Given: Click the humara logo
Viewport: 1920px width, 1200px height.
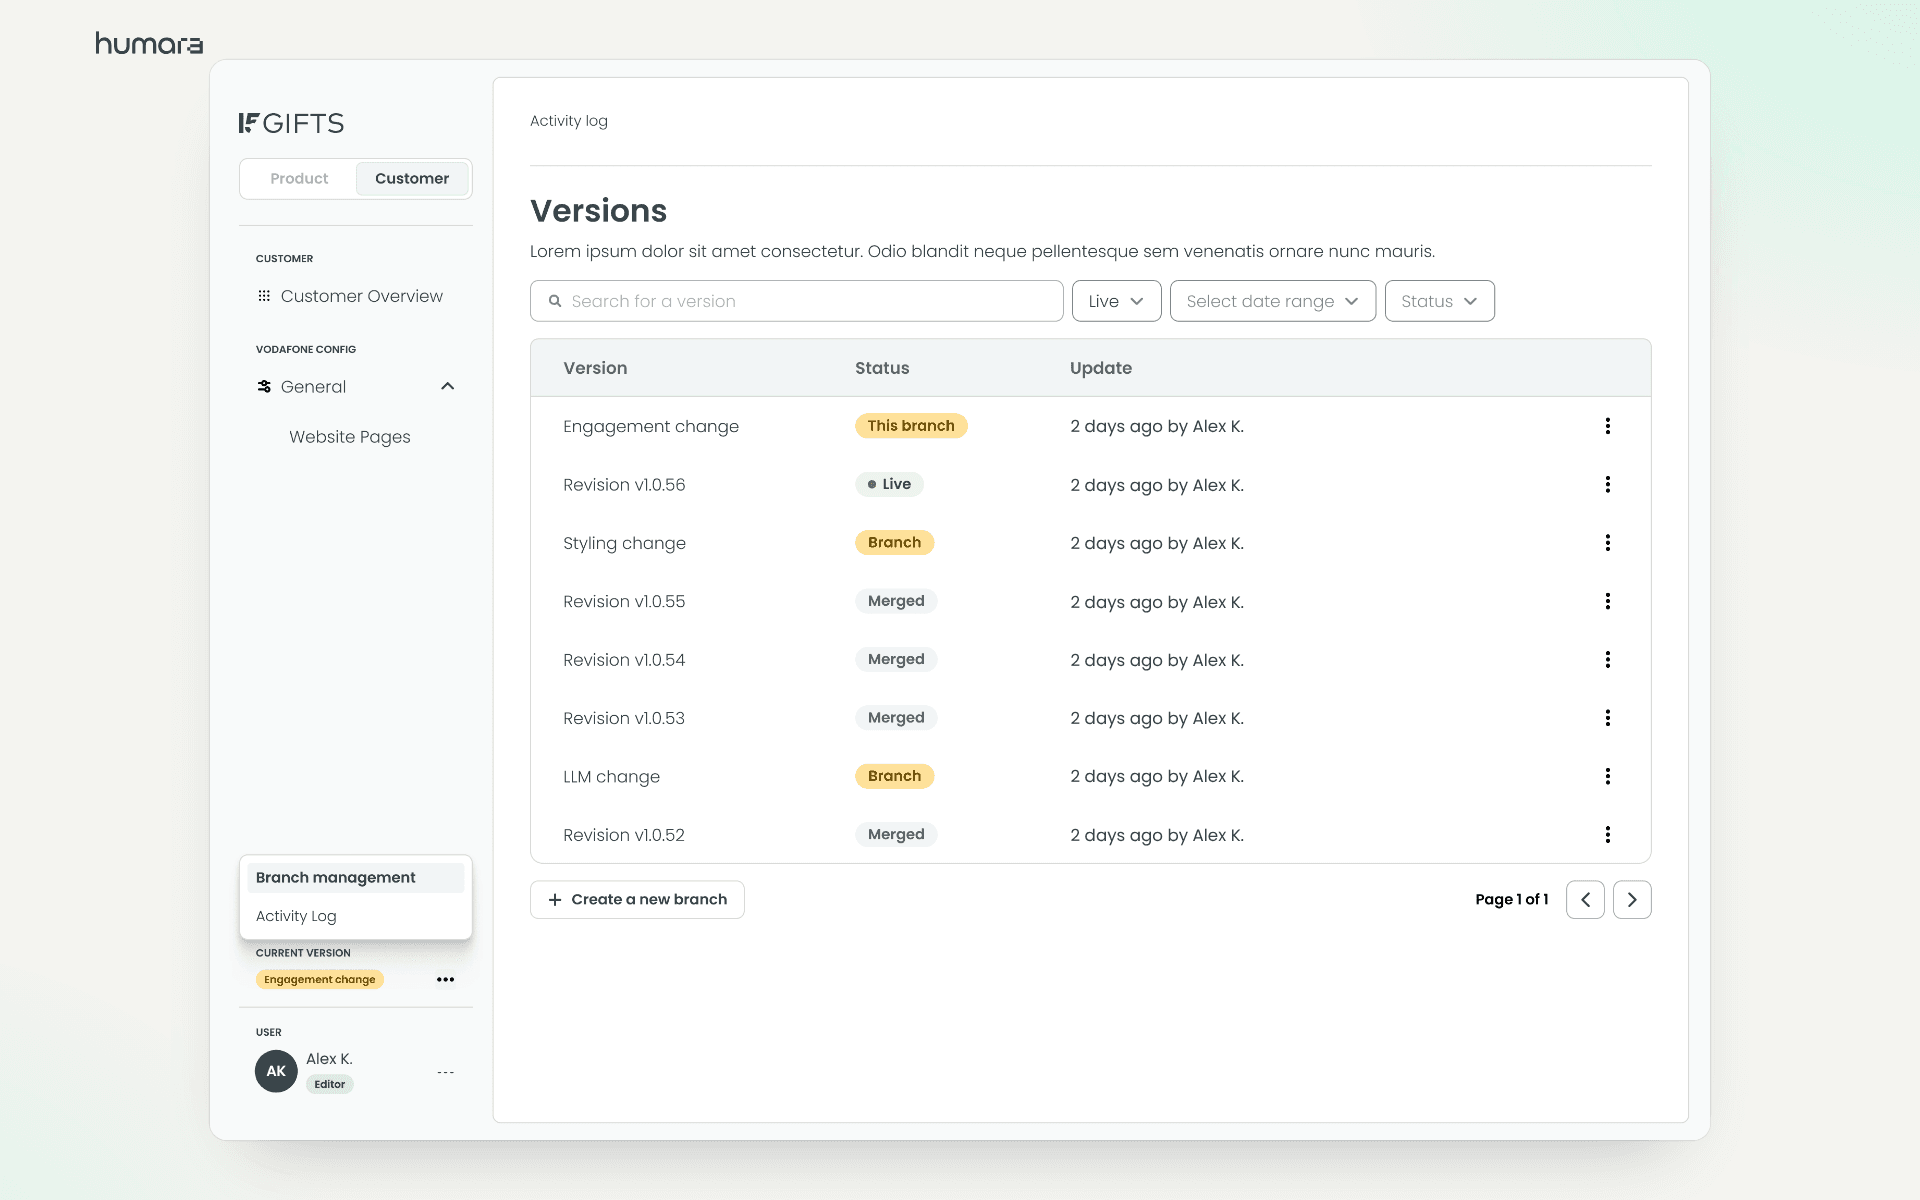Looking at the screenshot, I should tap(149, 43).
